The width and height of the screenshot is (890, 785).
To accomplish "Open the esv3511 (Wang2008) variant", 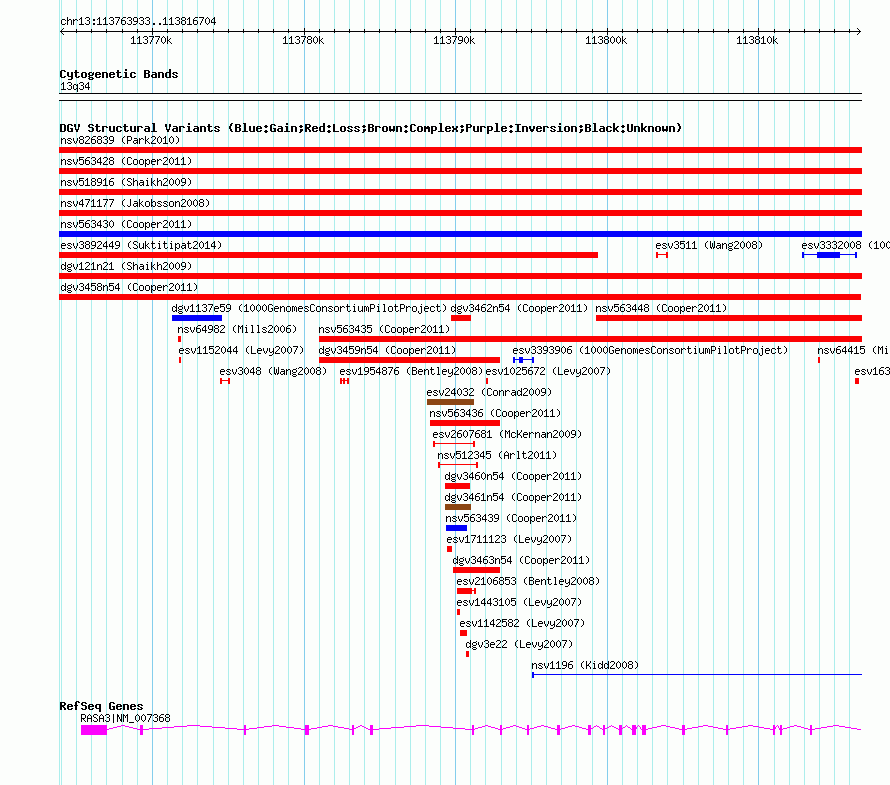I will (709, 245).
